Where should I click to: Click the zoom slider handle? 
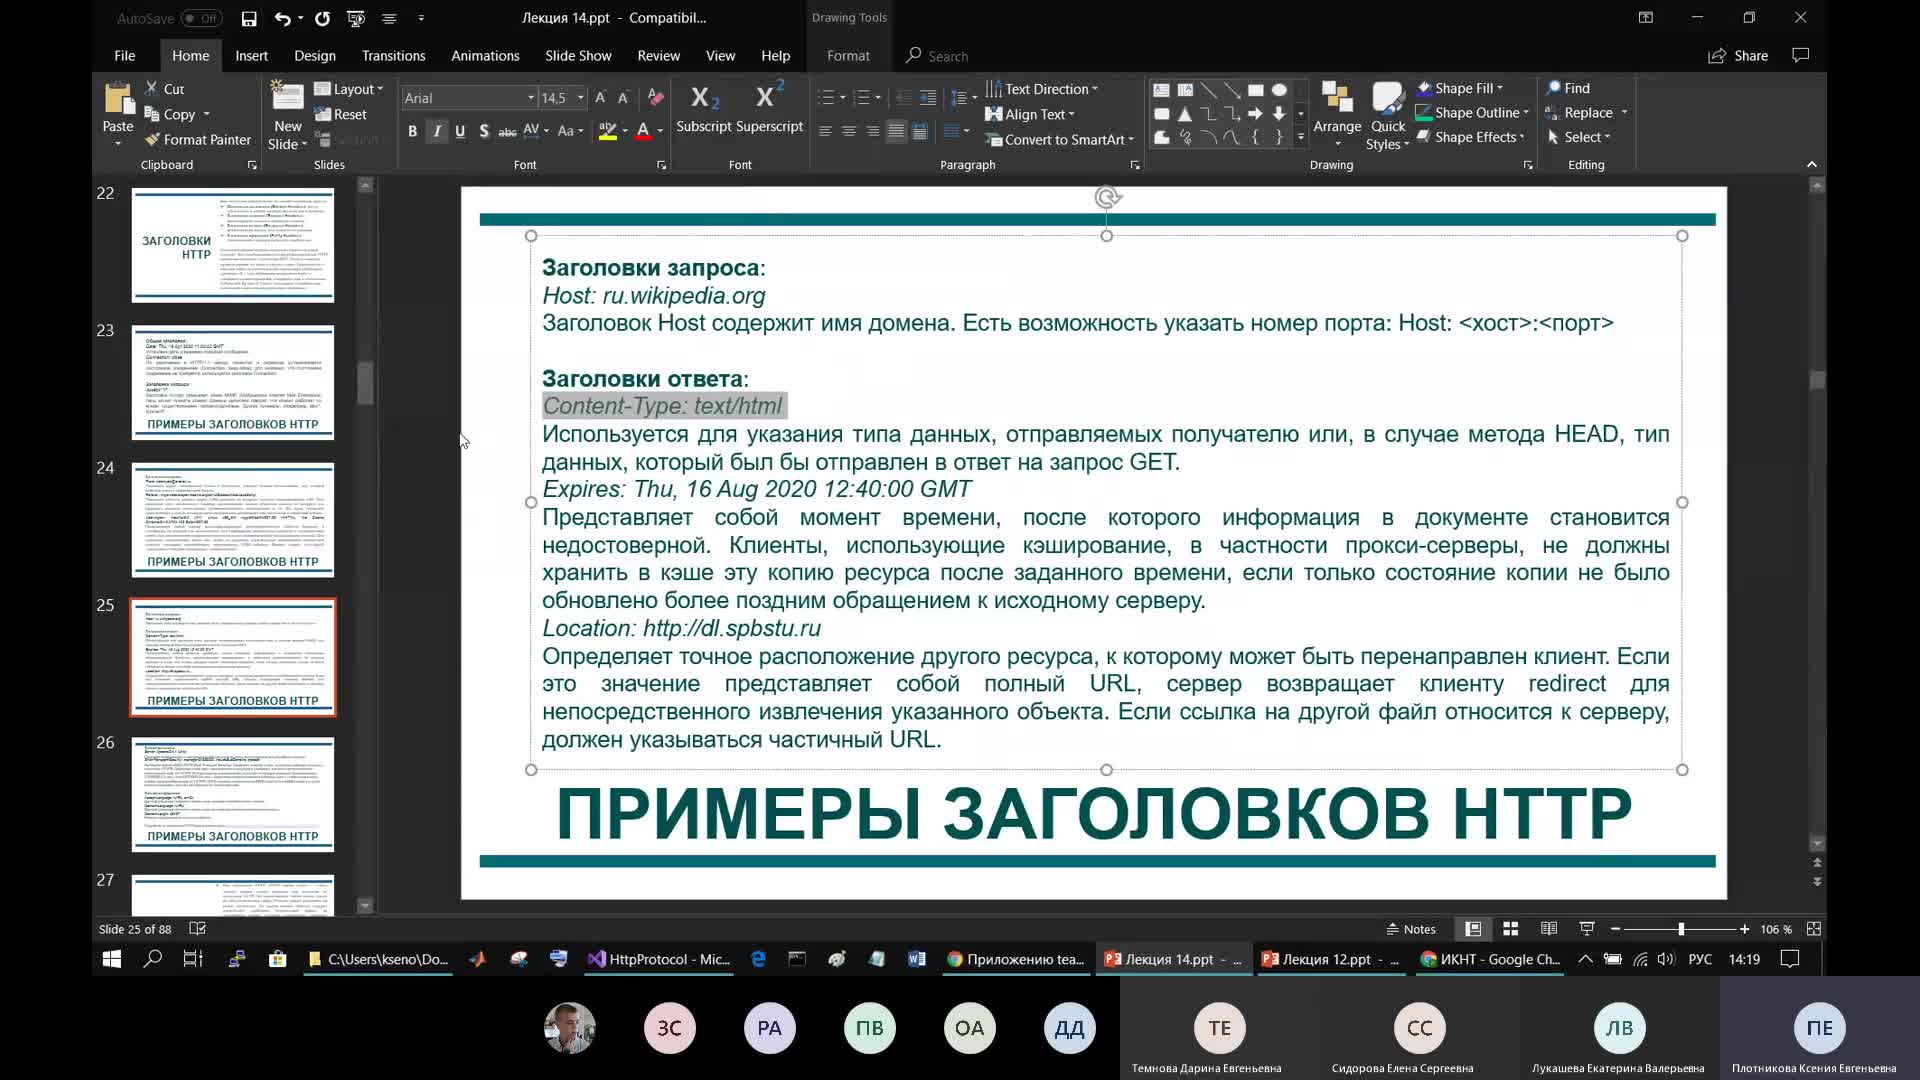[x=1681, y=929]
